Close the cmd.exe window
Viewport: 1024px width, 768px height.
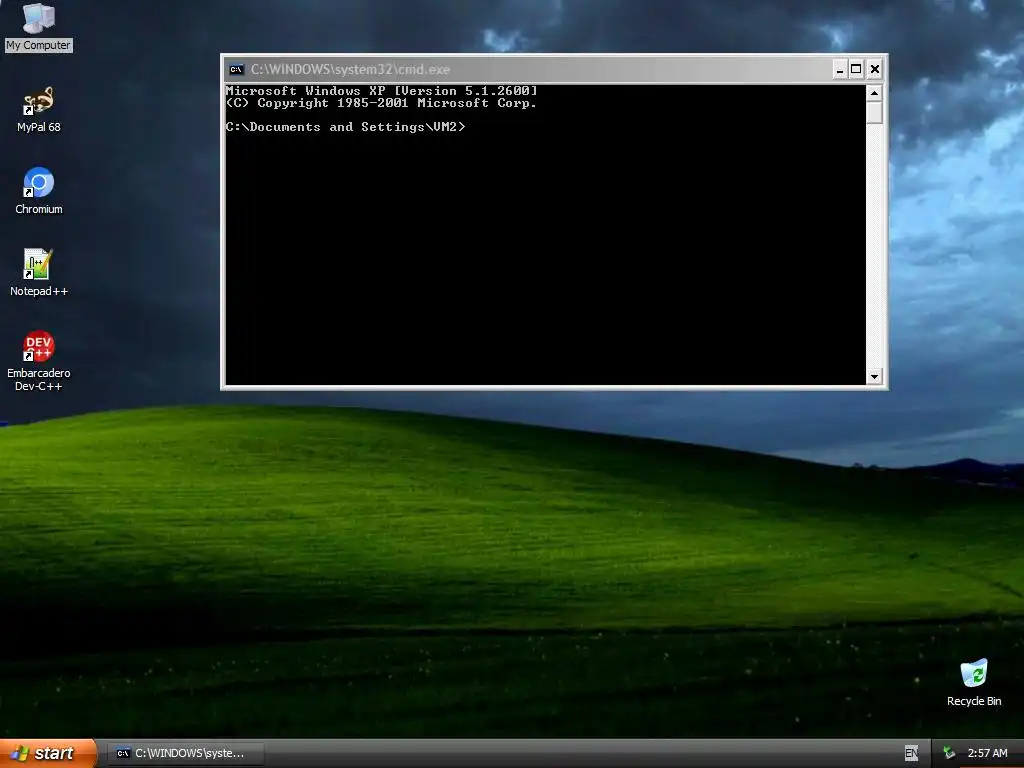pos(875,69)
